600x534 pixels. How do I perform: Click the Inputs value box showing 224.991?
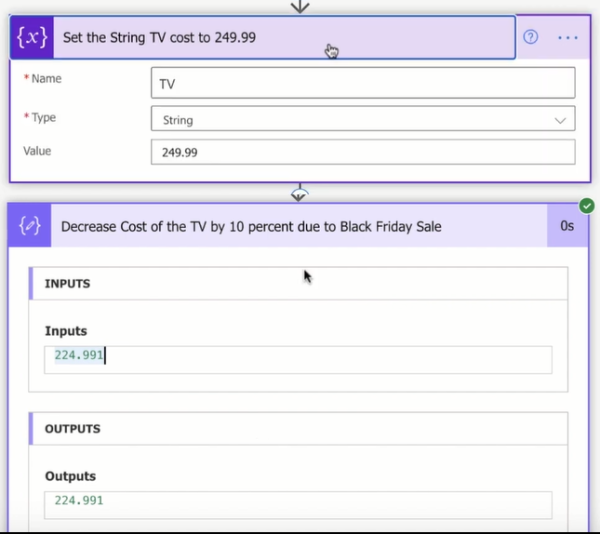pos(298,360)
